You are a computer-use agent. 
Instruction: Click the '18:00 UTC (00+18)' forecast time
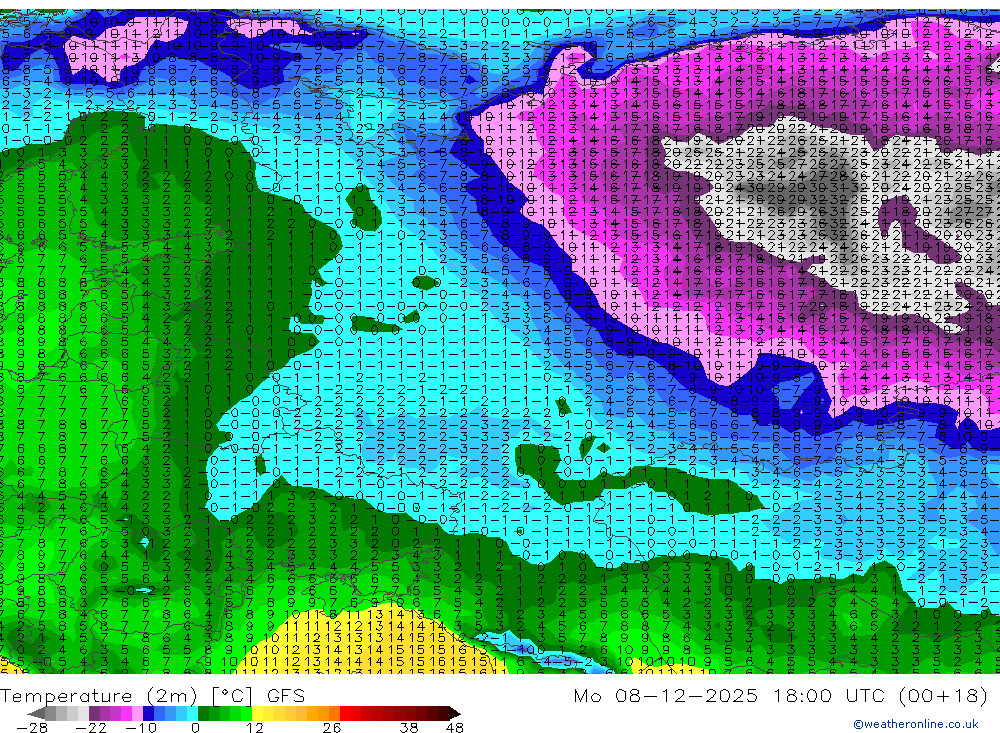click(881, 695)
